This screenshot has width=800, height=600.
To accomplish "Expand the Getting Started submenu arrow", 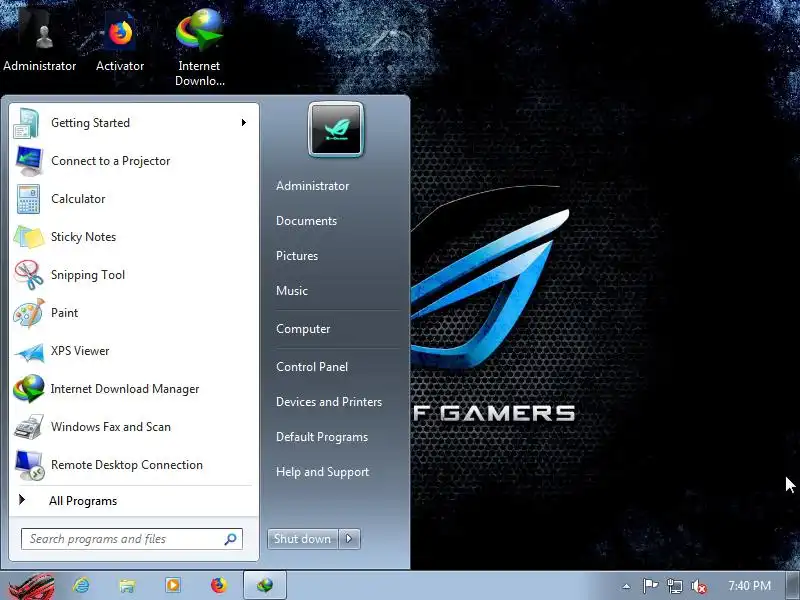I will 244,122.
